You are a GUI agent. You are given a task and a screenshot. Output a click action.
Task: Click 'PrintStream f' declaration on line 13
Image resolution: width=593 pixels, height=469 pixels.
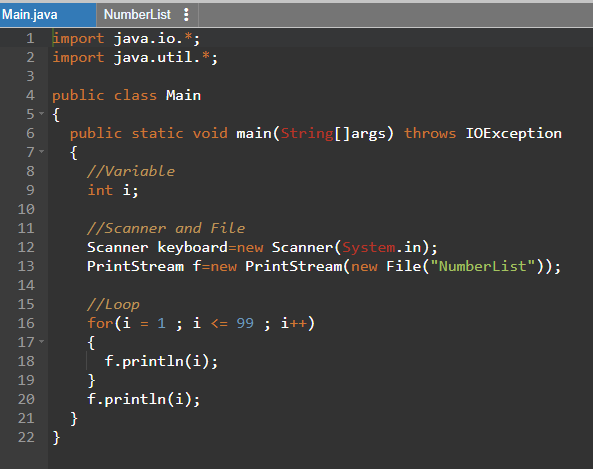tap(144, 266)
